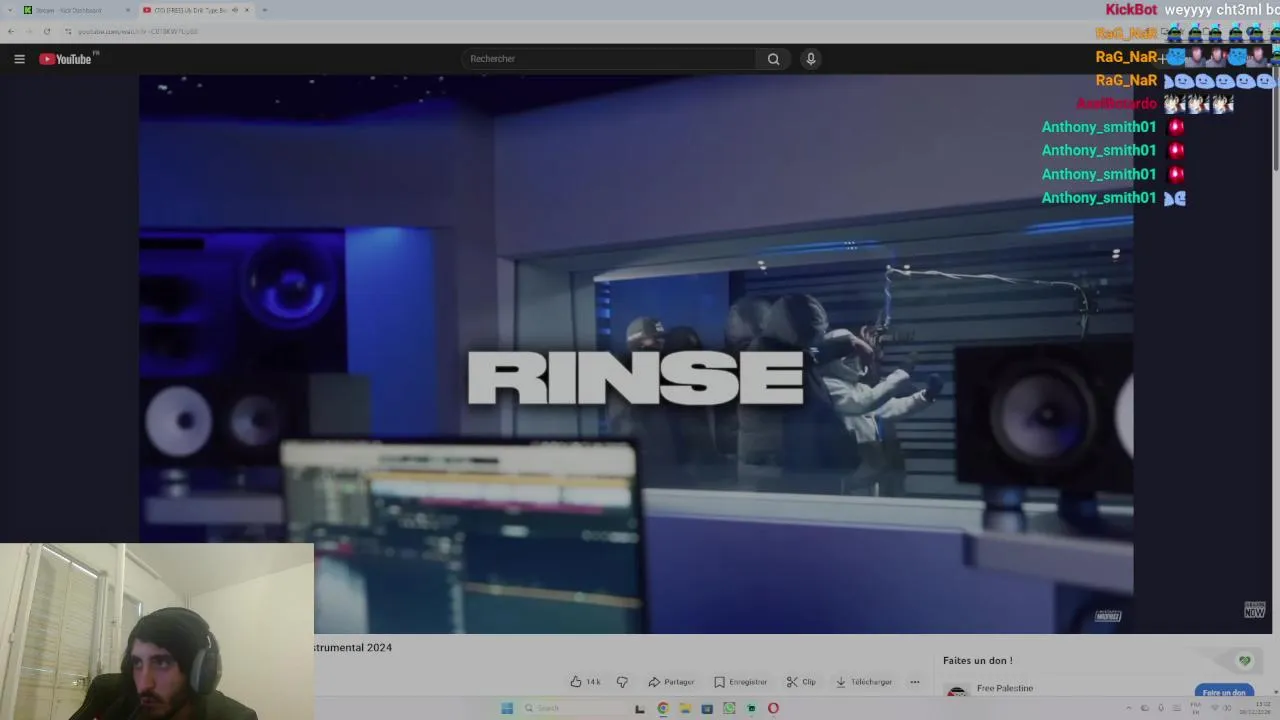Viewport: 1280px width, 720px height.
Task: Open the YouTube guide hamburger menu
Action: [x=19, y=59]
